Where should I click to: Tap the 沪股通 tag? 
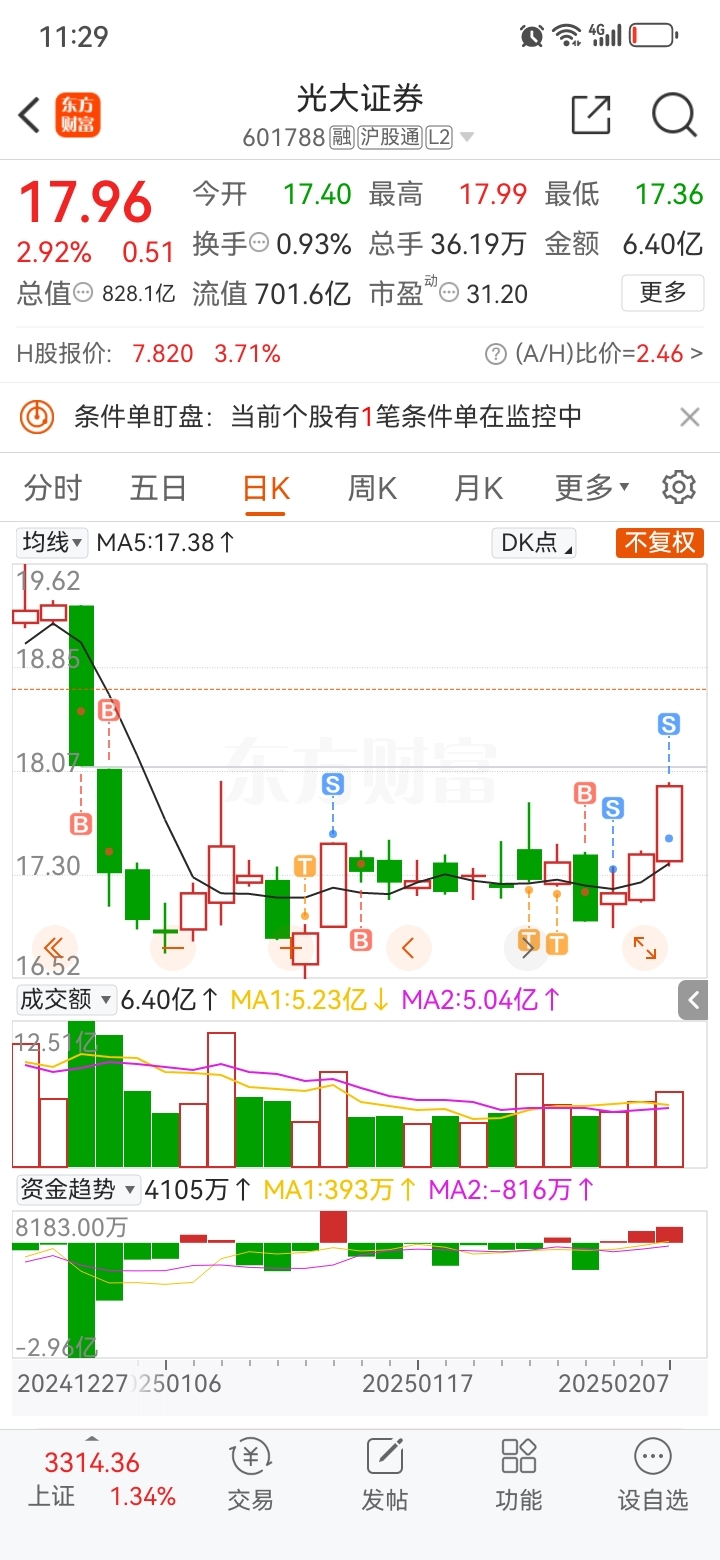click(x=390, y=137)
